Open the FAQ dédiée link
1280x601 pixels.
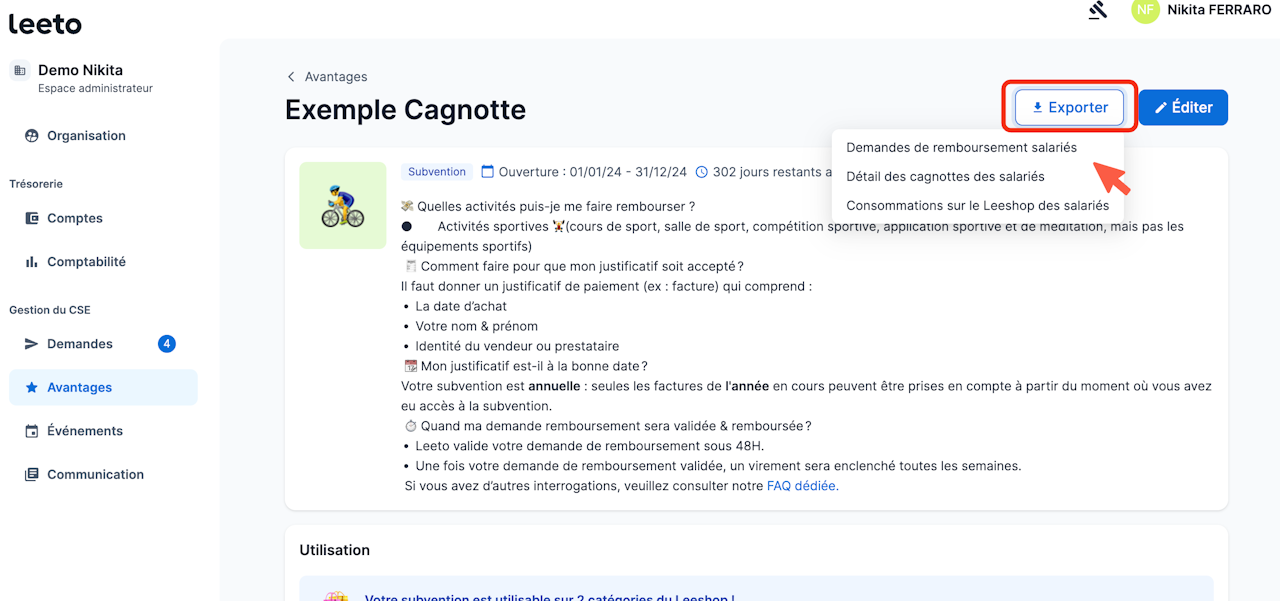(x=802, y=486)
